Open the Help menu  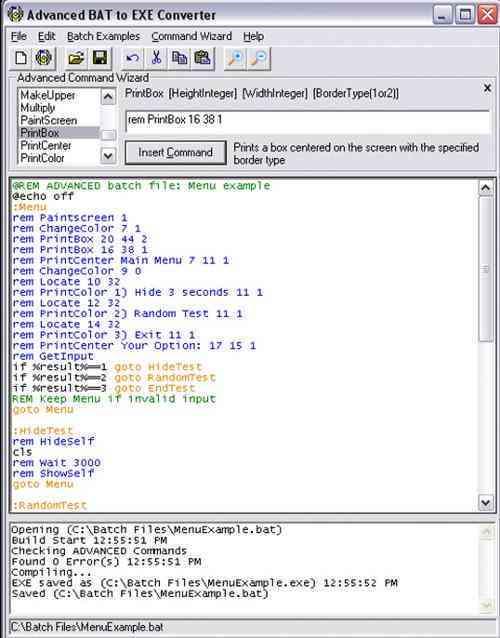253,37
